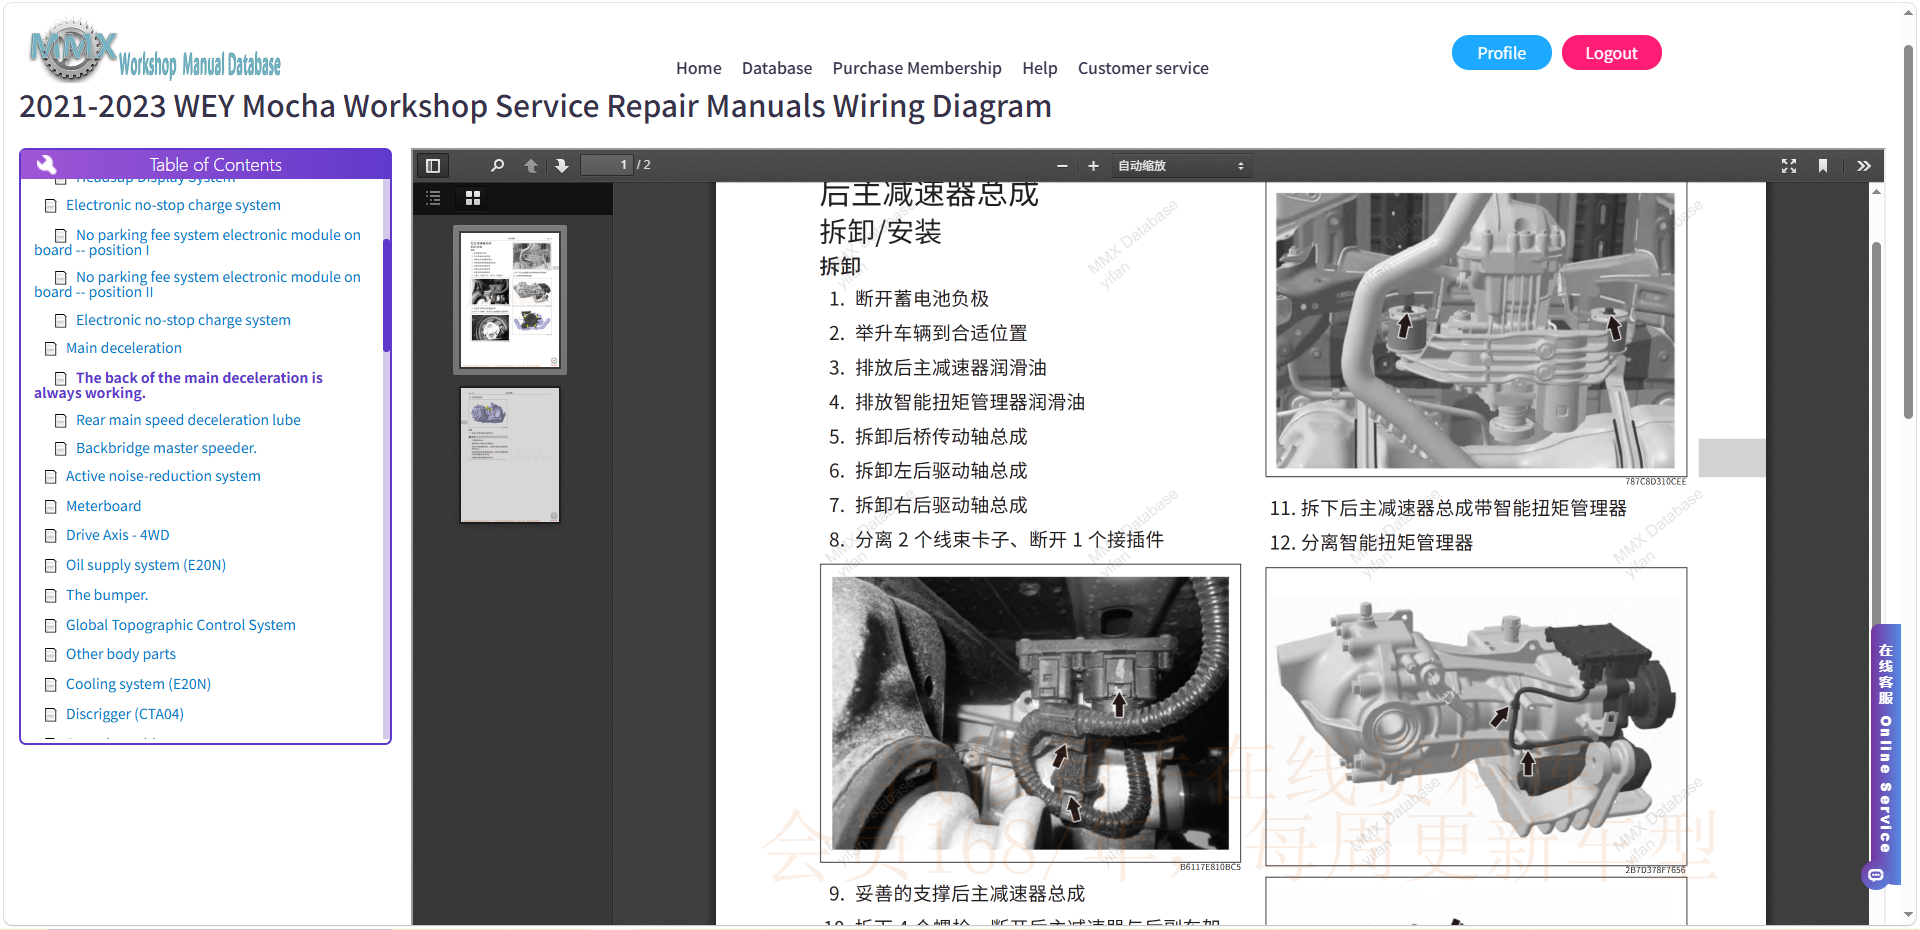This screenshot has height=930, width=1920.
Task: Click the page number input field
Action: (607, 165)
